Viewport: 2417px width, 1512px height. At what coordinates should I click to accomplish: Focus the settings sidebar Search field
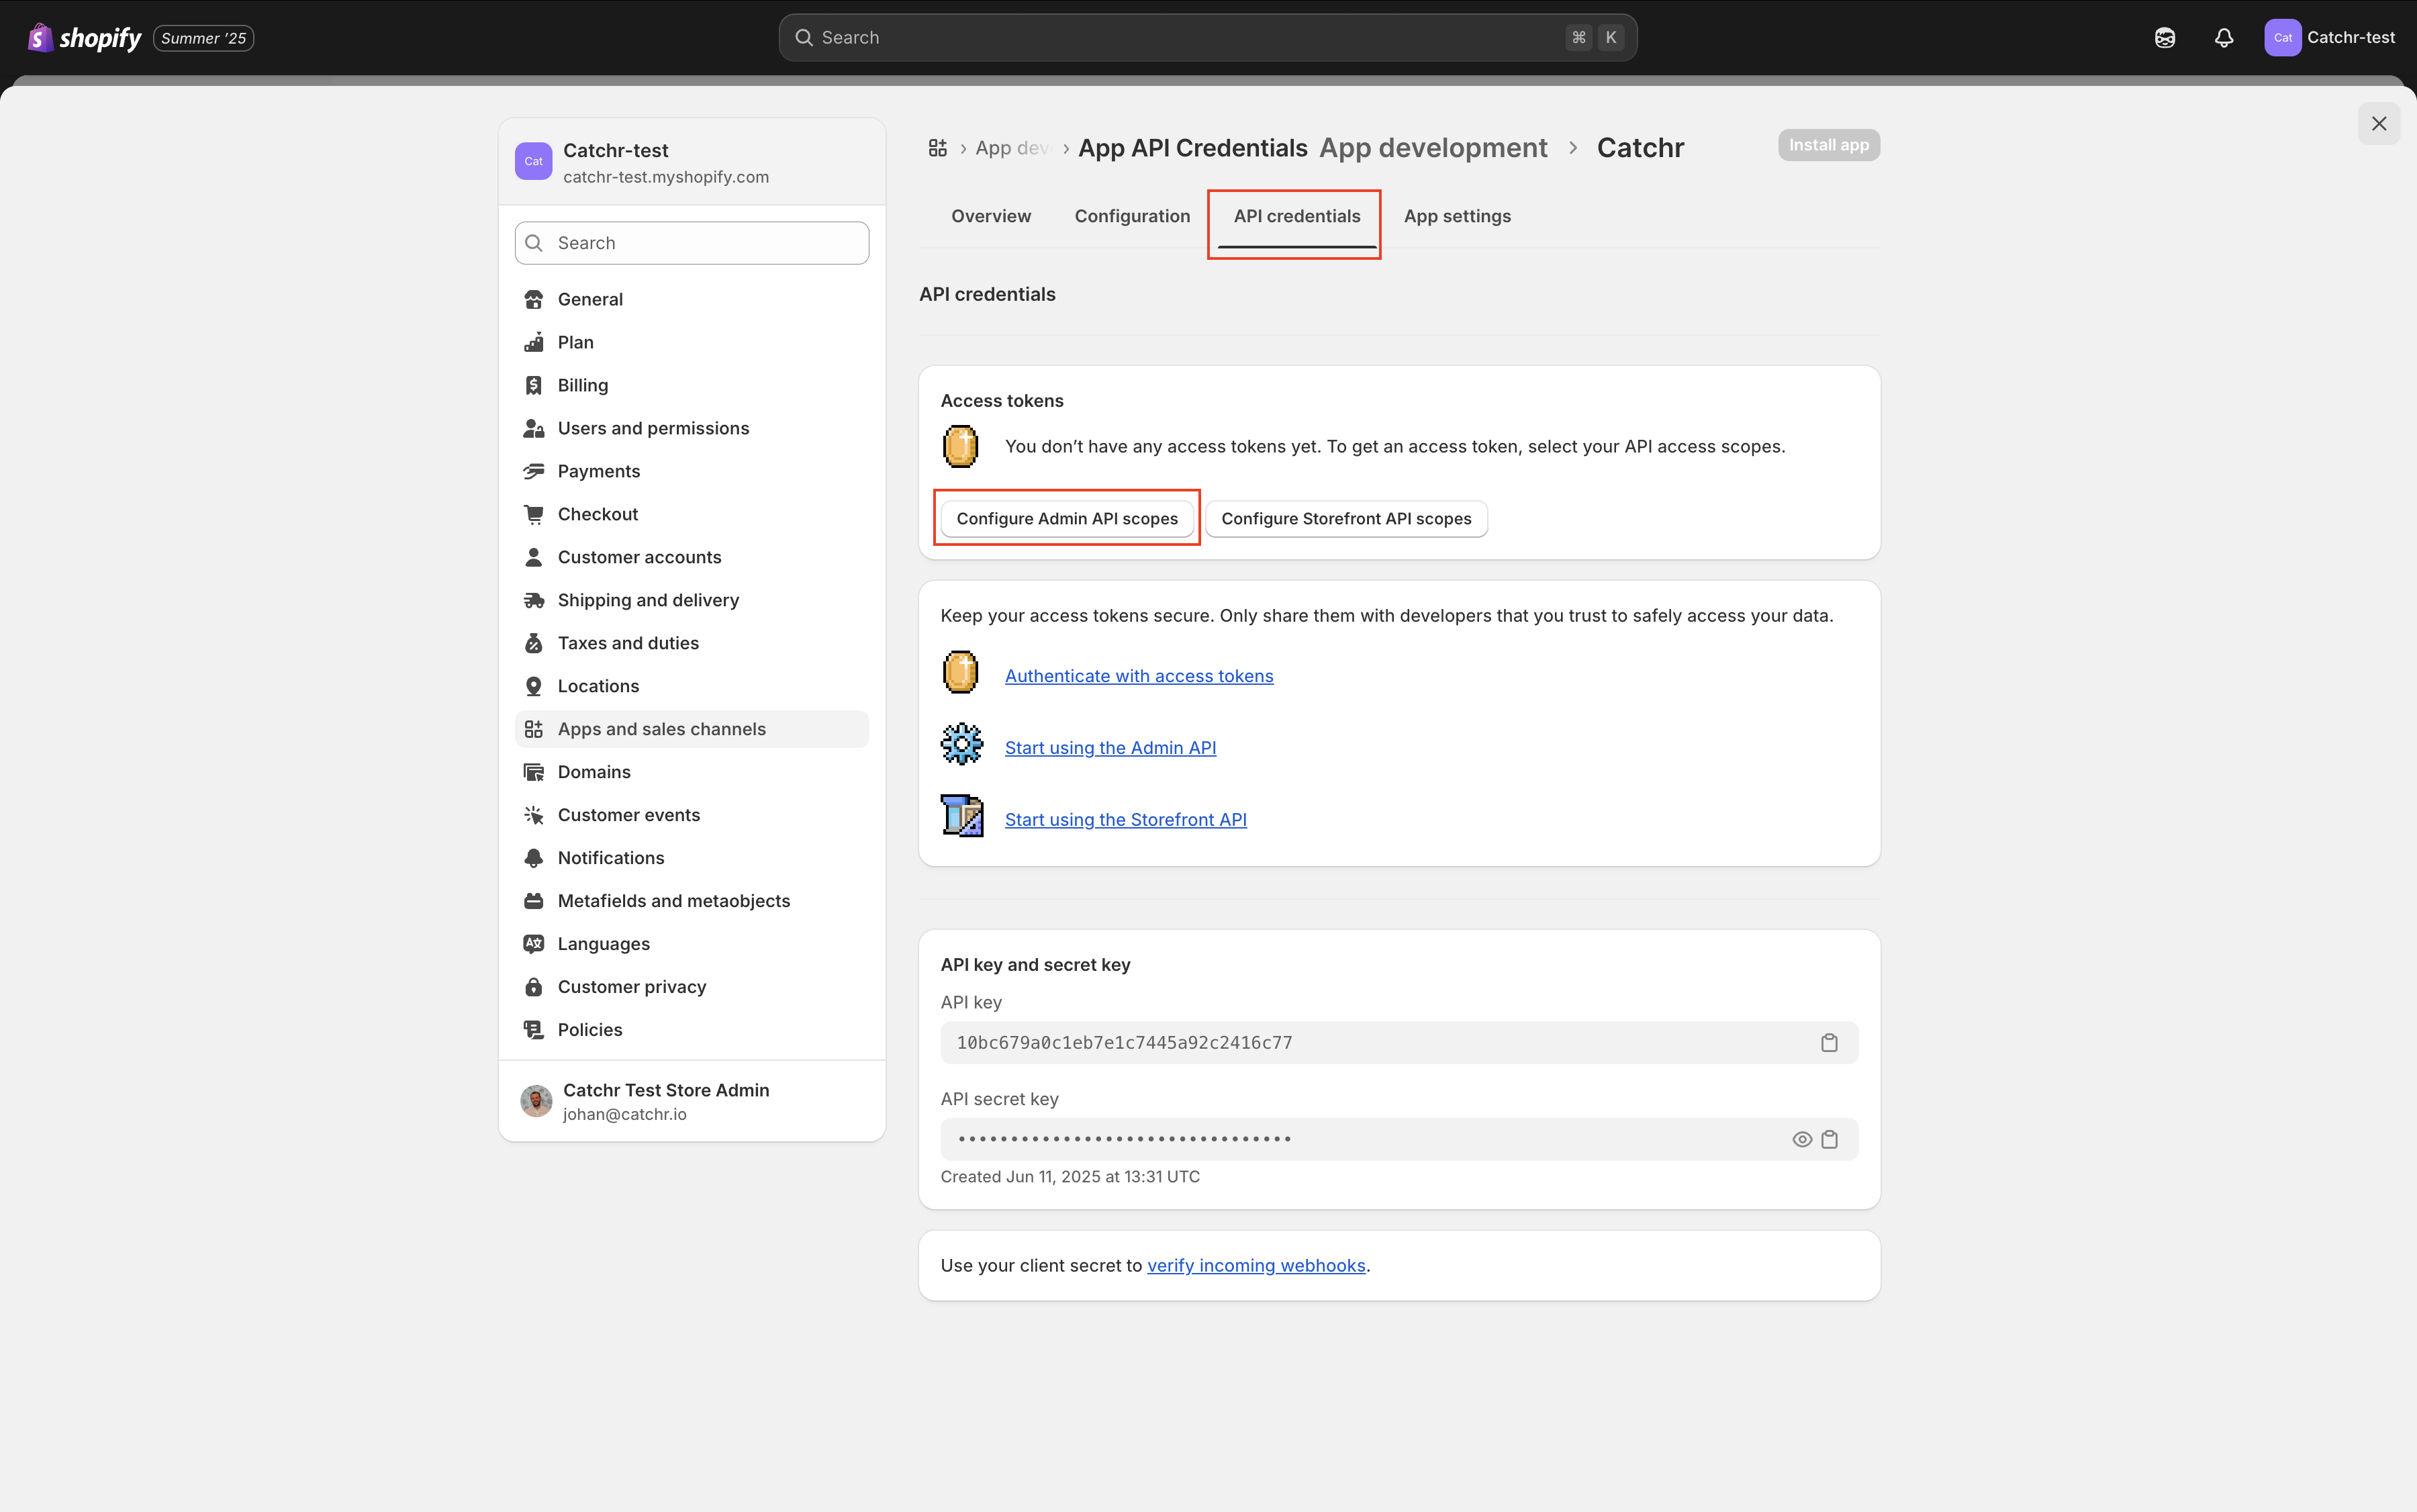692,243
